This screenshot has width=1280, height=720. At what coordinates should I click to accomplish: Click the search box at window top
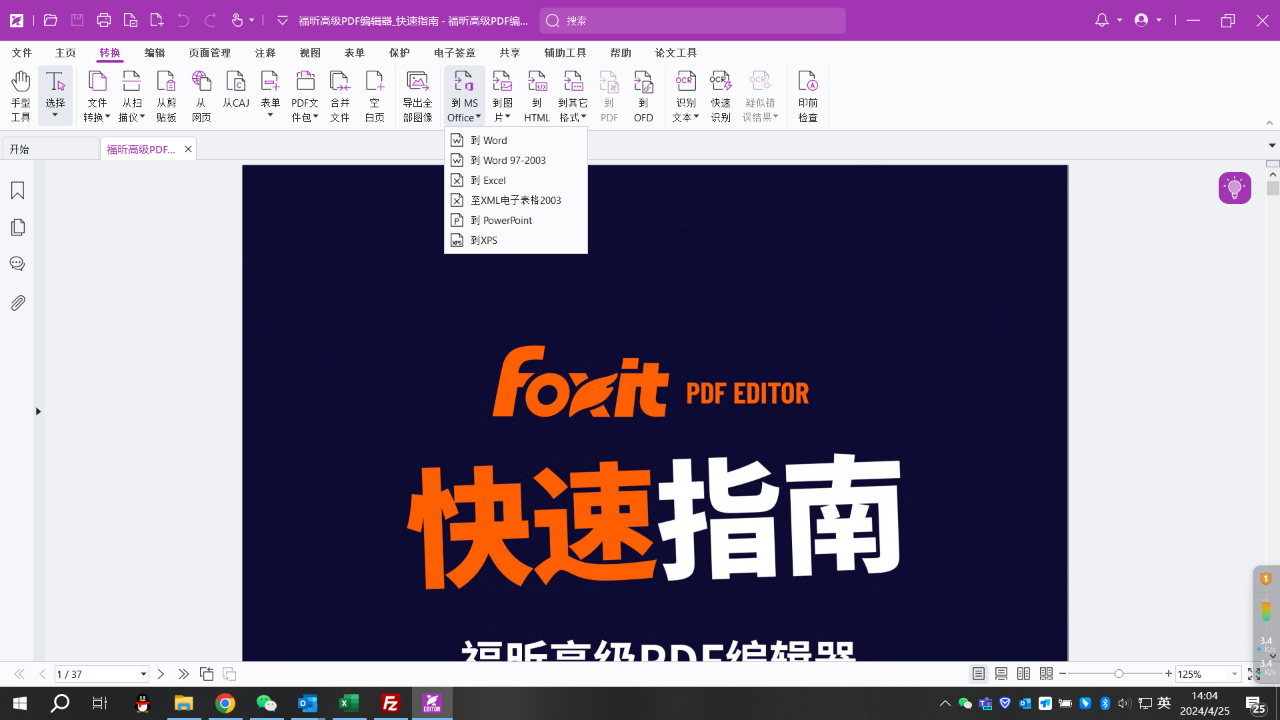click(691, 20)
